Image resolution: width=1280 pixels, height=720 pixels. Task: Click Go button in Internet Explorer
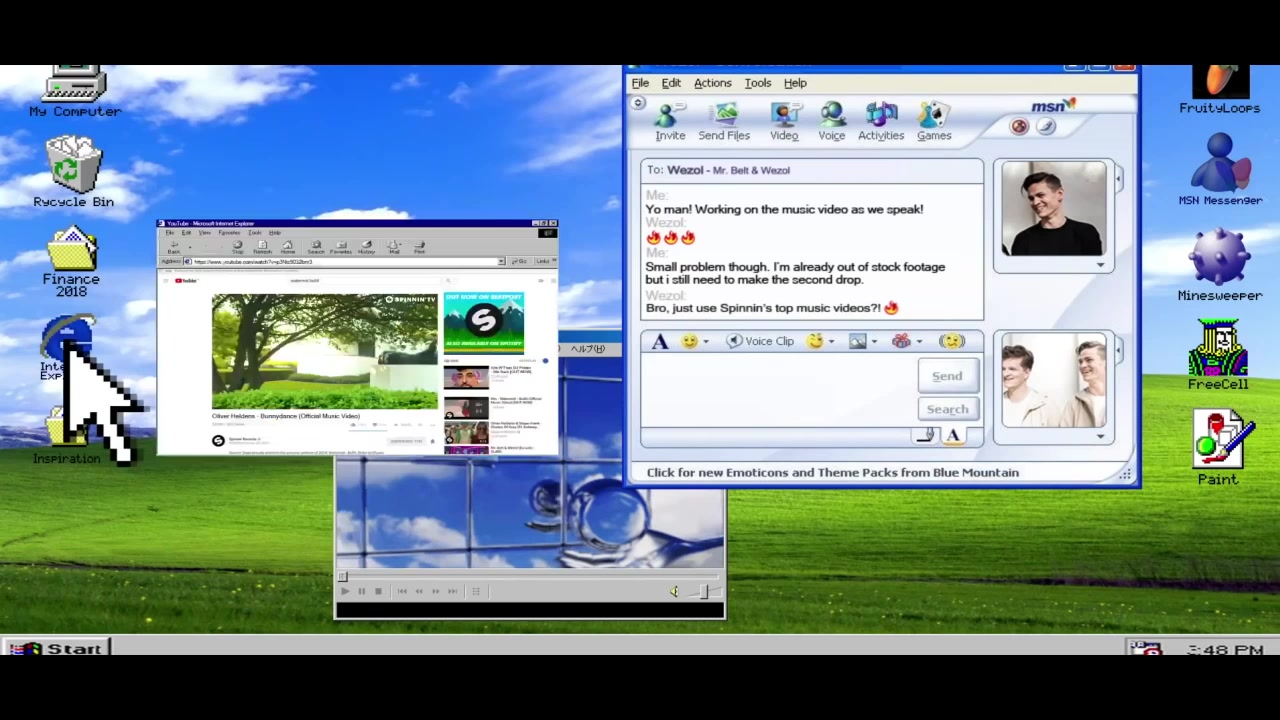(520, 261)
